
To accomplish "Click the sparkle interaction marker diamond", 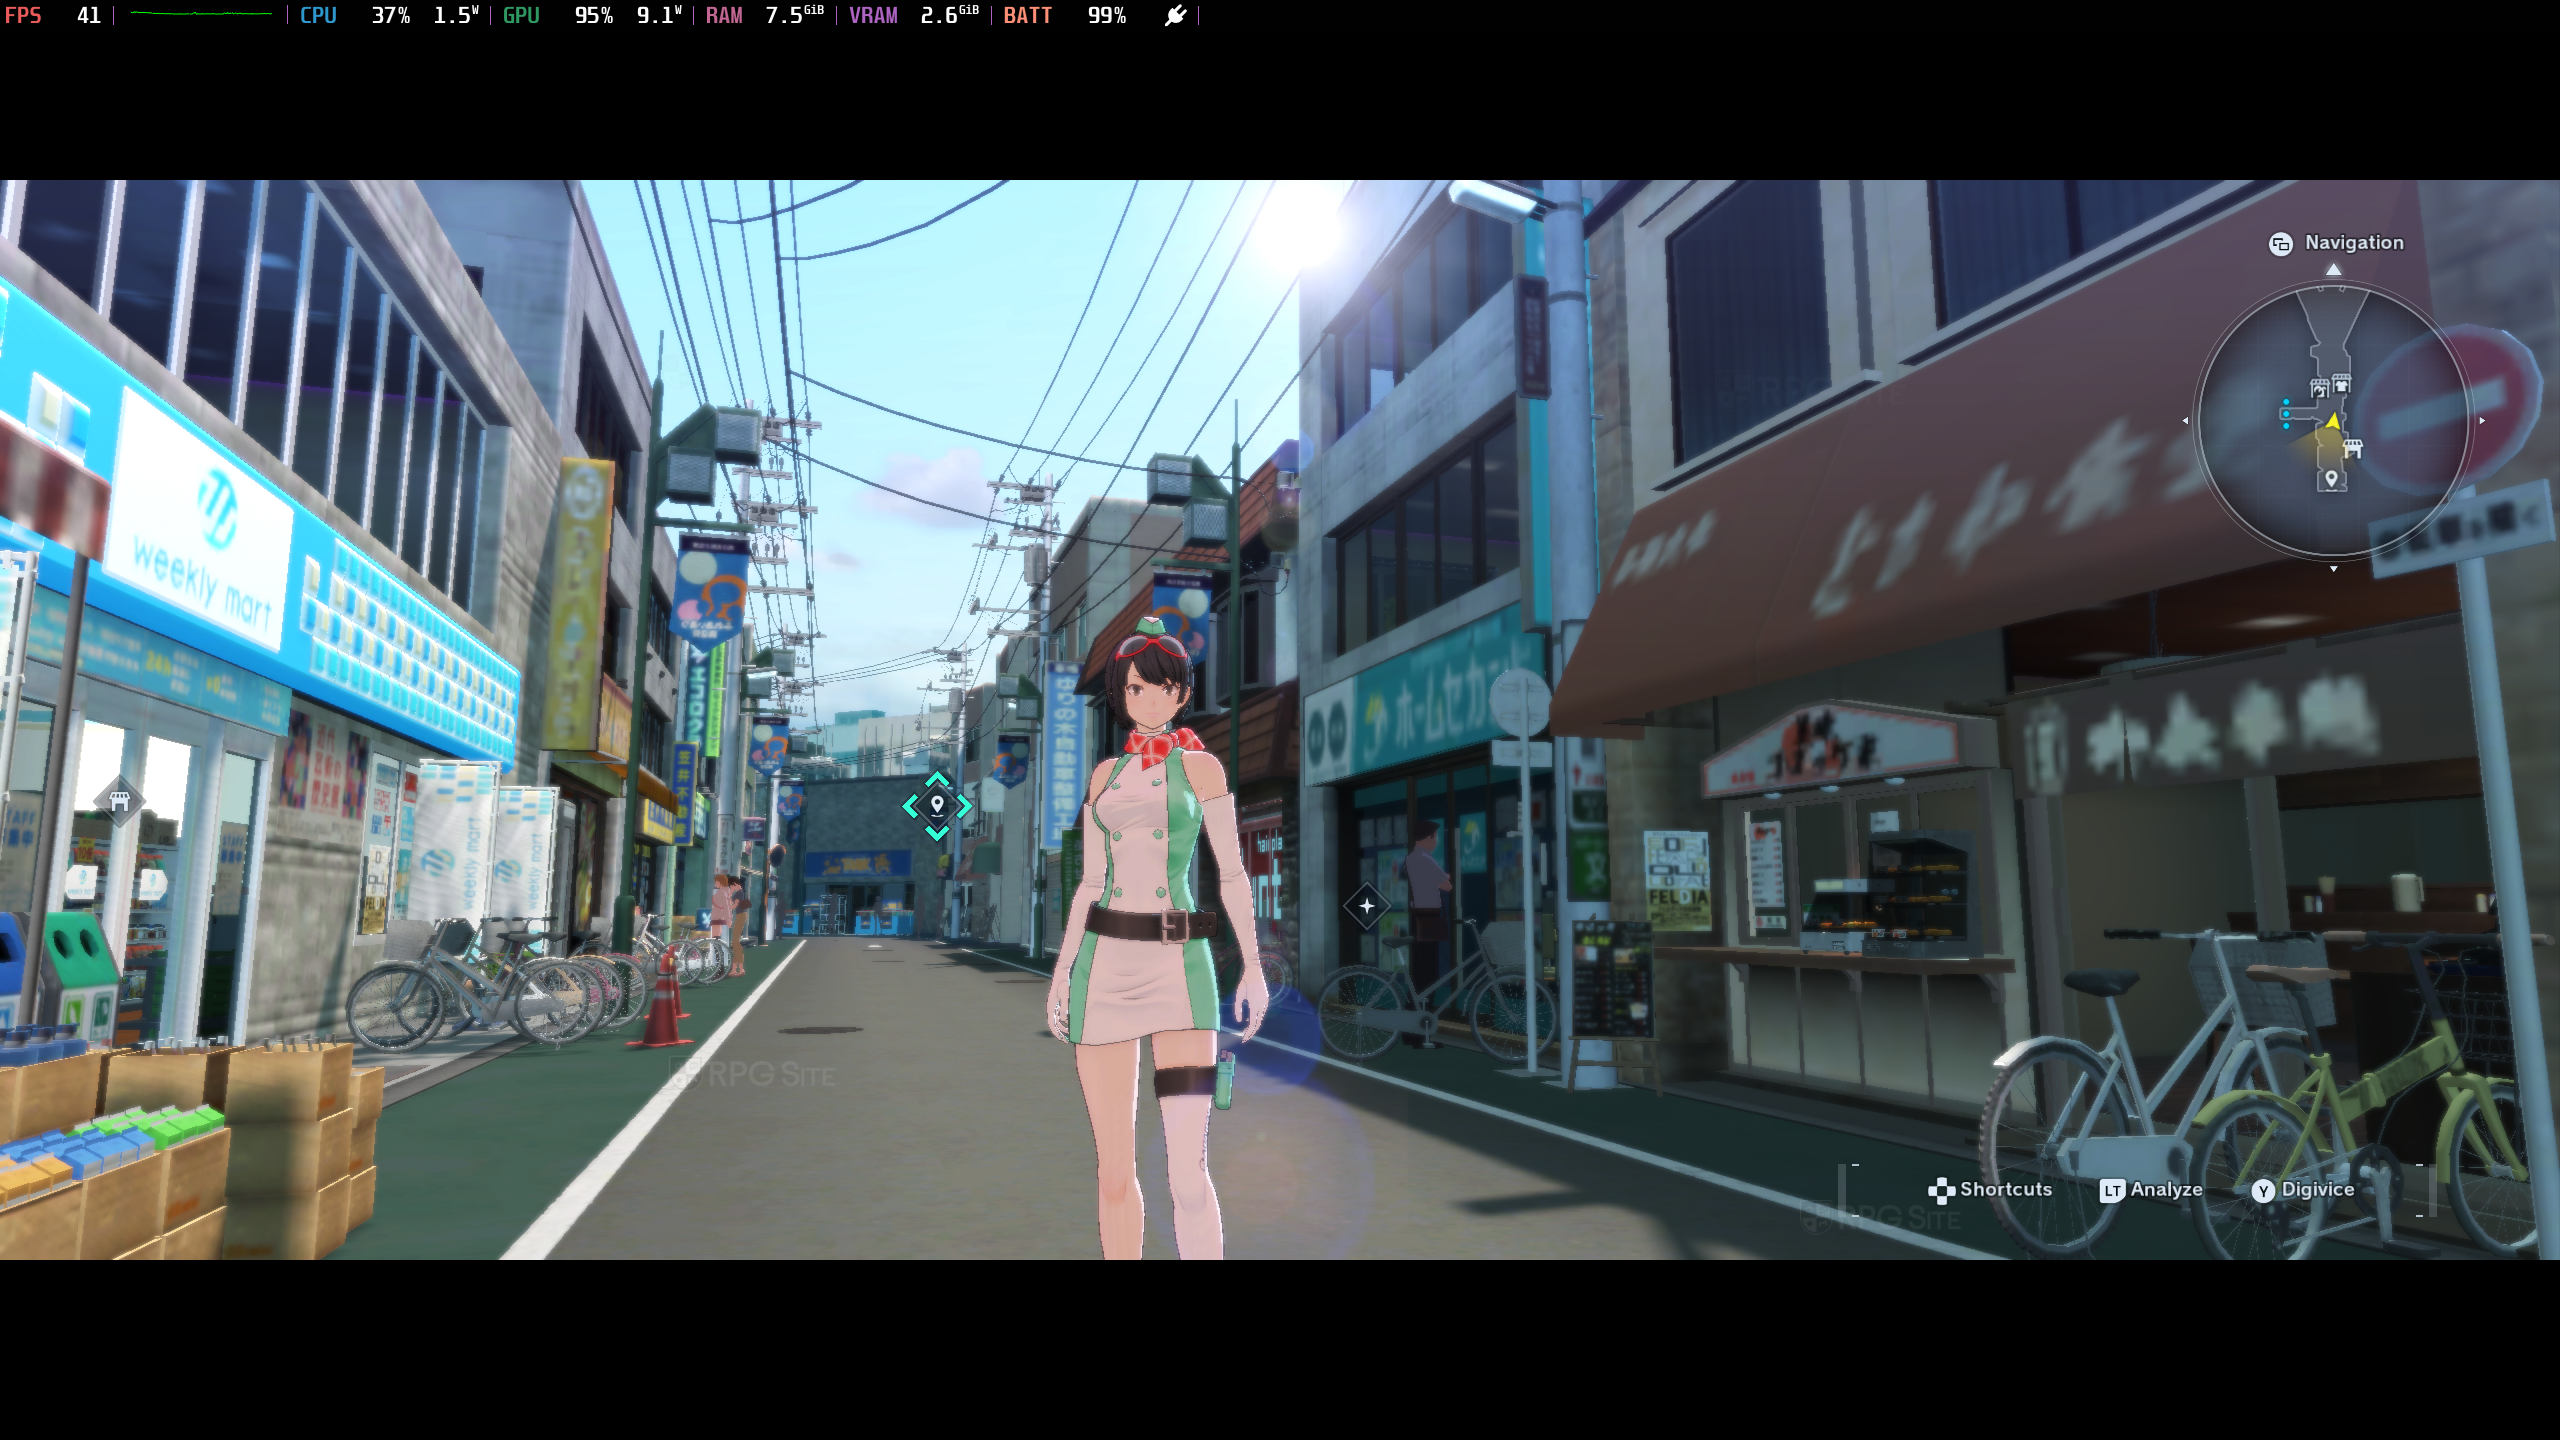I will click(1366, 906).
